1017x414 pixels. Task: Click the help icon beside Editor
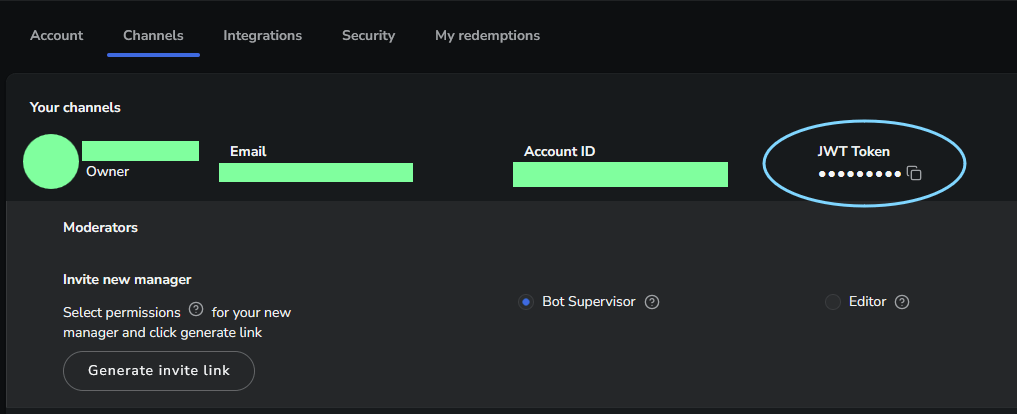[x=902, y=302]
